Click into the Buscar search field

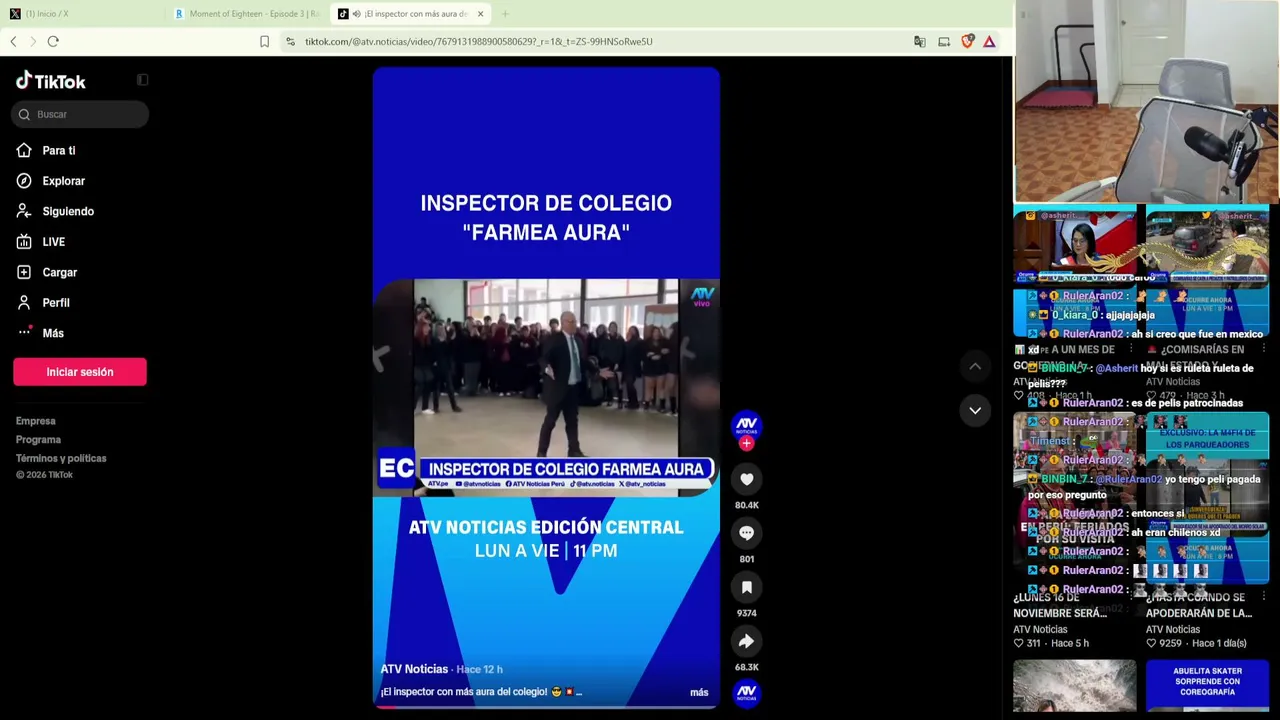[x=80, y=114]
